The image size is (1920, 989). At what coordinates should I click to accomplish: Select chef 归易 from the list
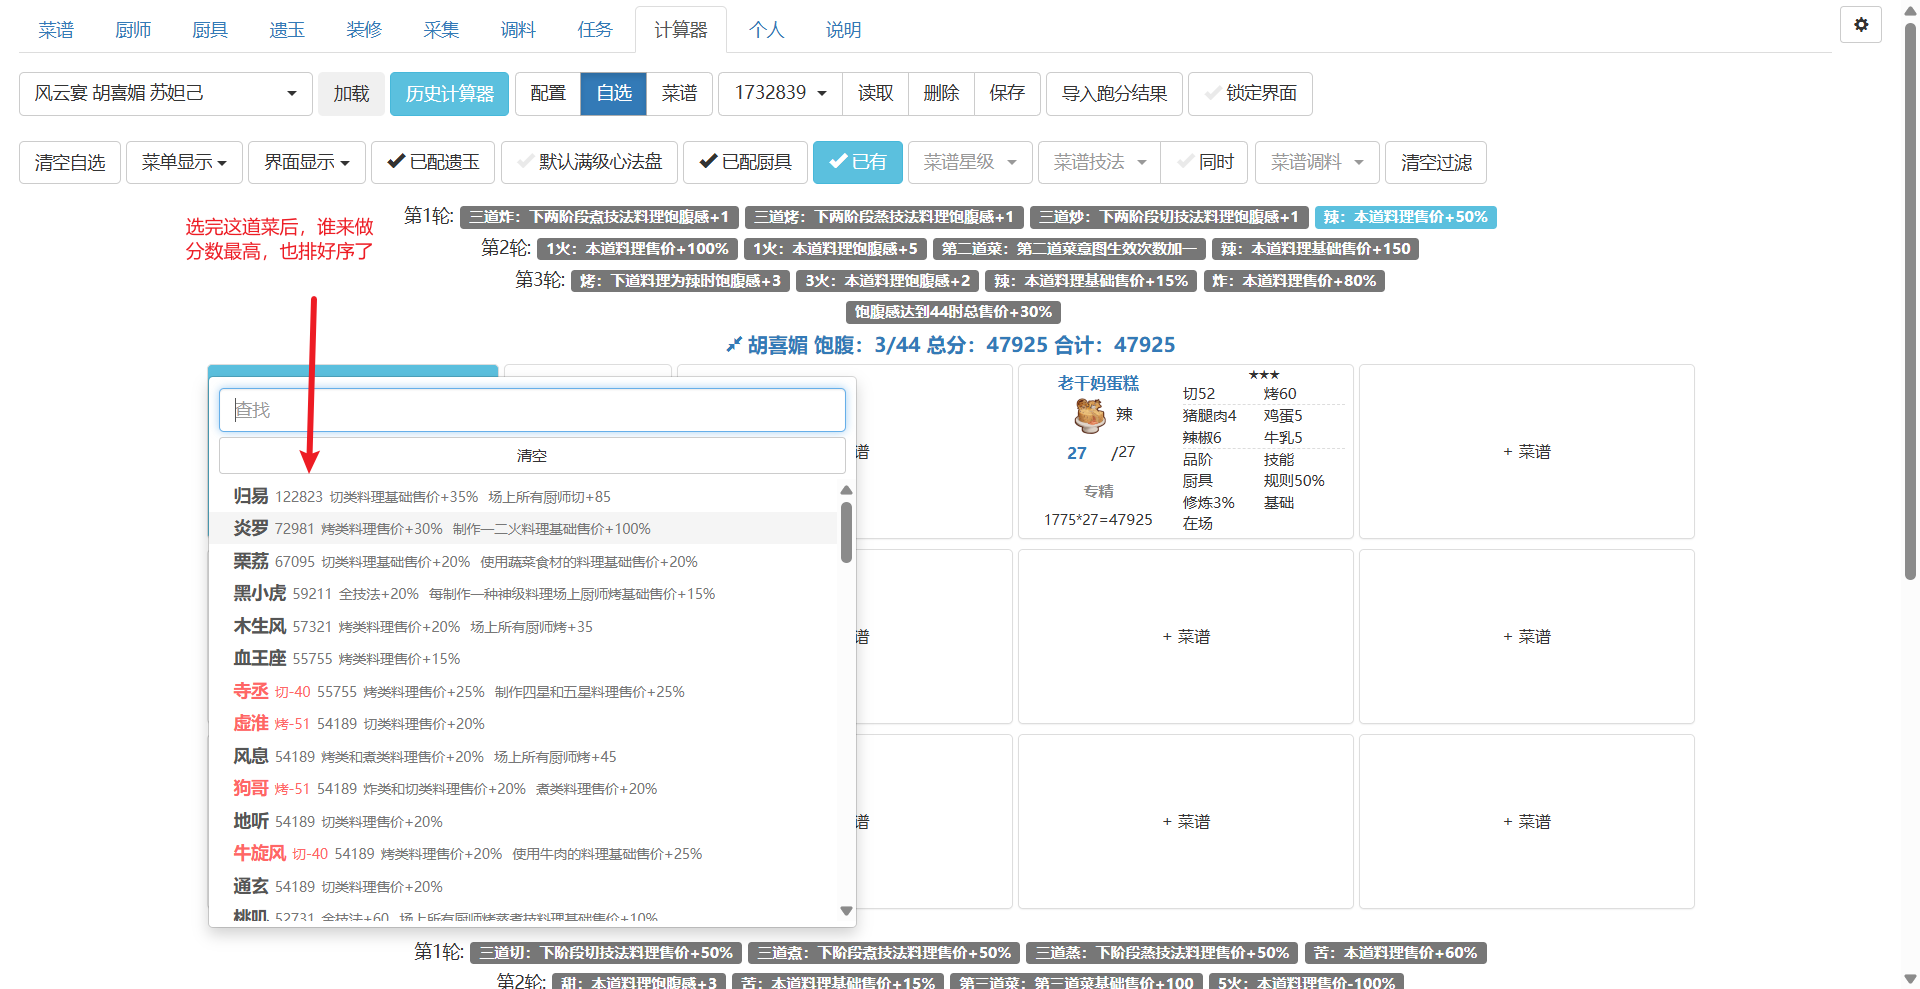[x=251, y=497]
